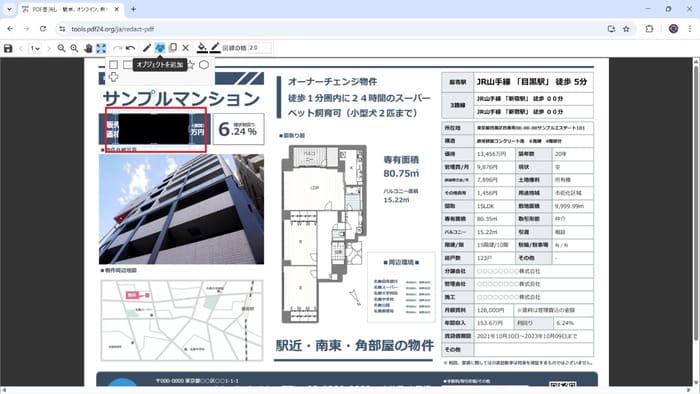Click the 80.75㎡ area value
Screen dimensions: 700x394
[401, 173]
